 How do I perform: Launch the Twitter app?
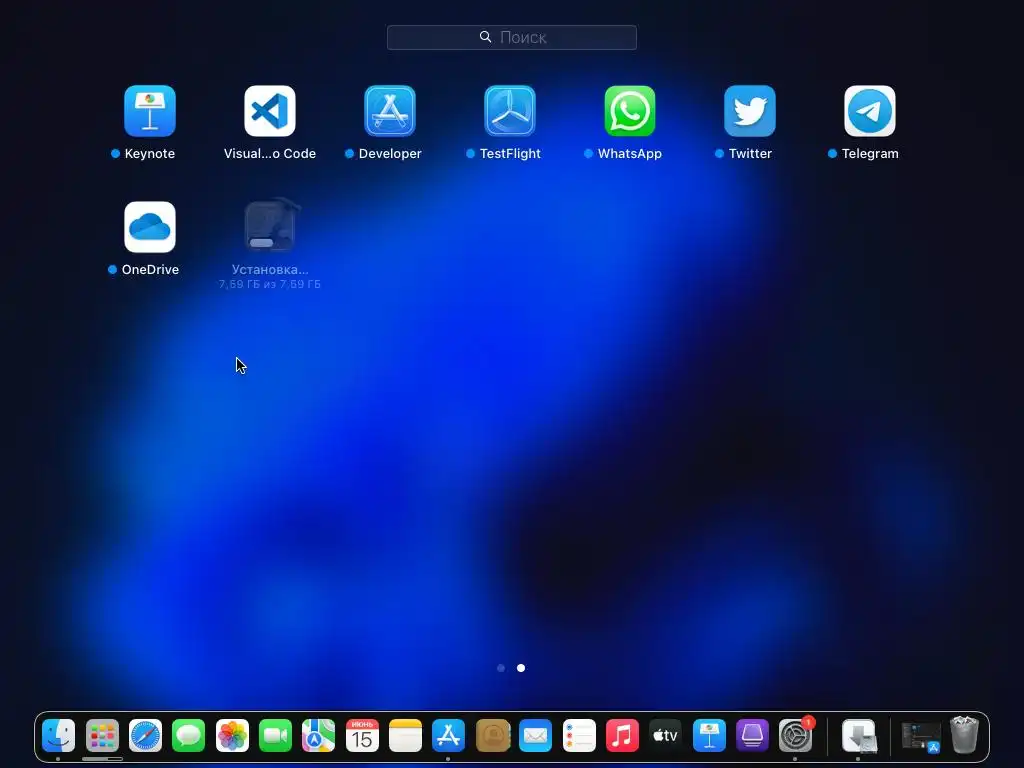point(750,111)
